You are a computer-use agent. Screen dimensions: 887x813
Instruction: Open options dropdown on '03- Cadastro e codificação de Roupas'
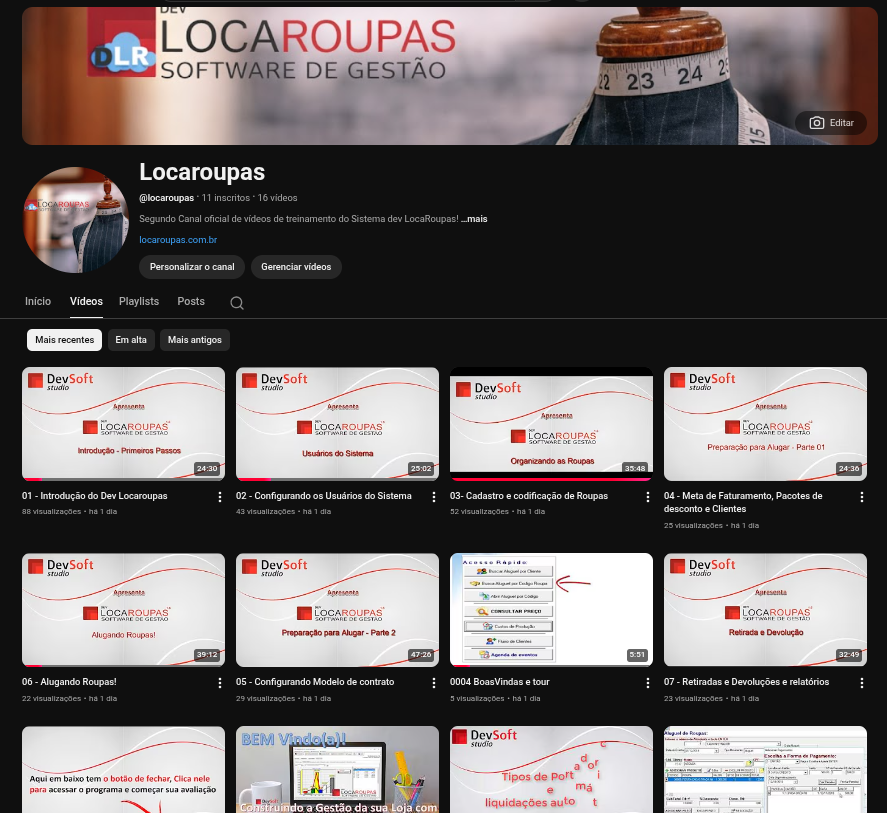click(647, 497)
